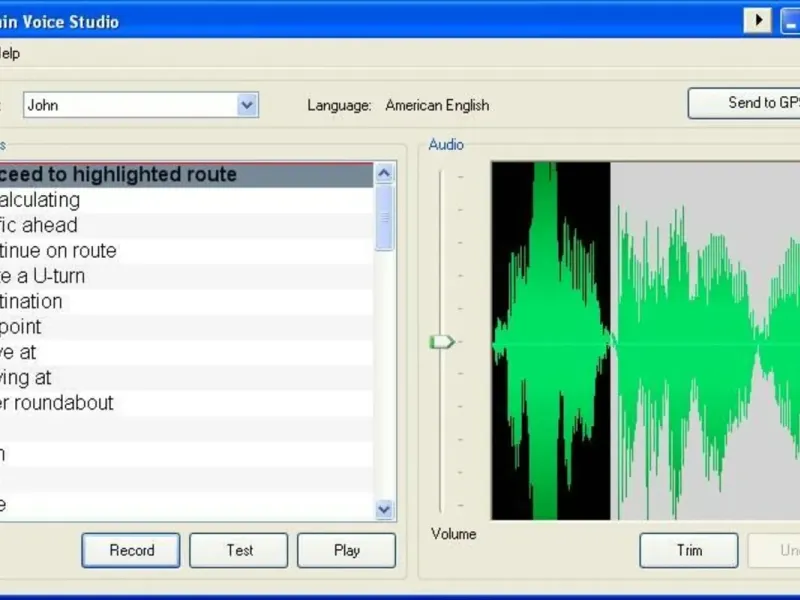Select the 'make a U-turn' phrase

[186, 276]
